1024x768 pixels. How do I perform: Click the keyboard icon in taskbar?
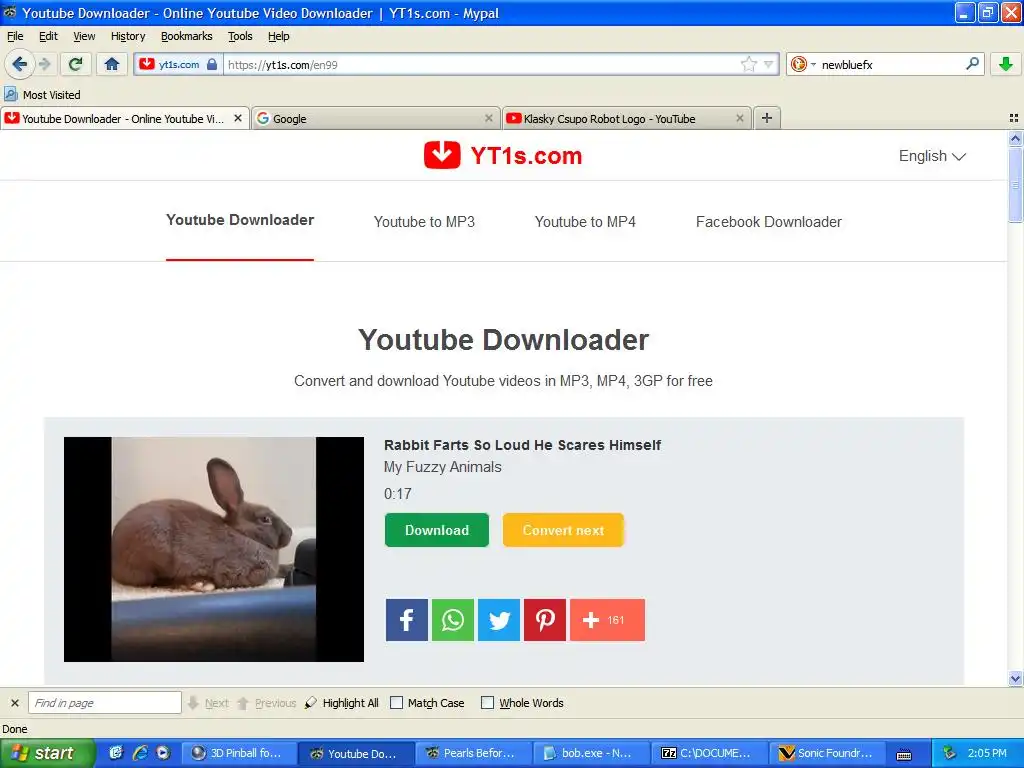point(904,754)
